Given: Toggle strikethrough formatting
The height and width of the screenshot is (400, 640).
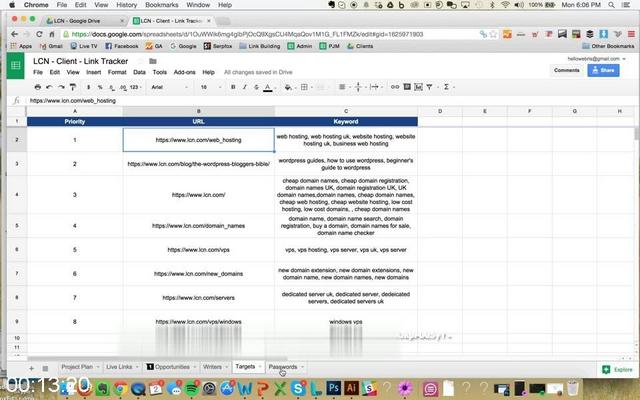Looking at the screenshot, I should point(256,87).
